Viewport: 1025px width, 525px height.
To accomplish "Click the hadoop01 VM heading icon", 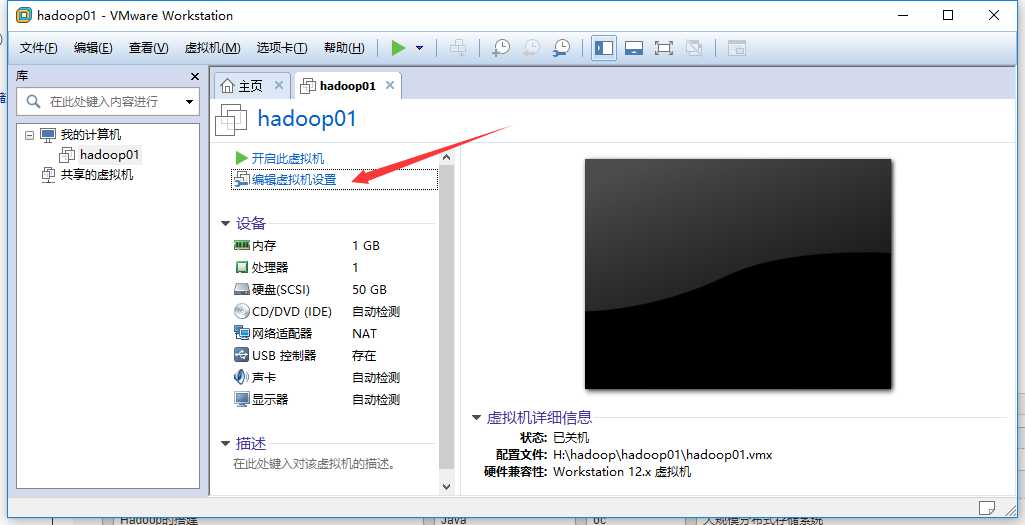I will 231,120.
